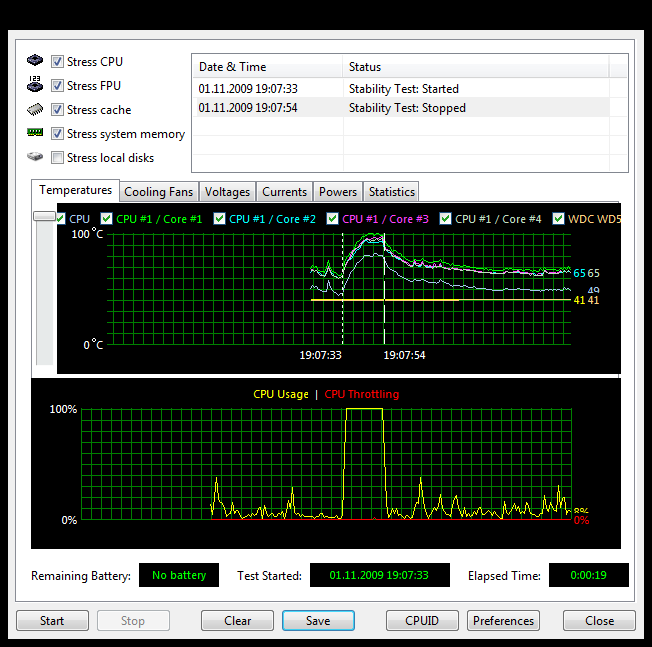Hide the CPU temperature graph line
The width and height of the screenshot is (652, 647).
pyautogui.click(x=61, y=219)
